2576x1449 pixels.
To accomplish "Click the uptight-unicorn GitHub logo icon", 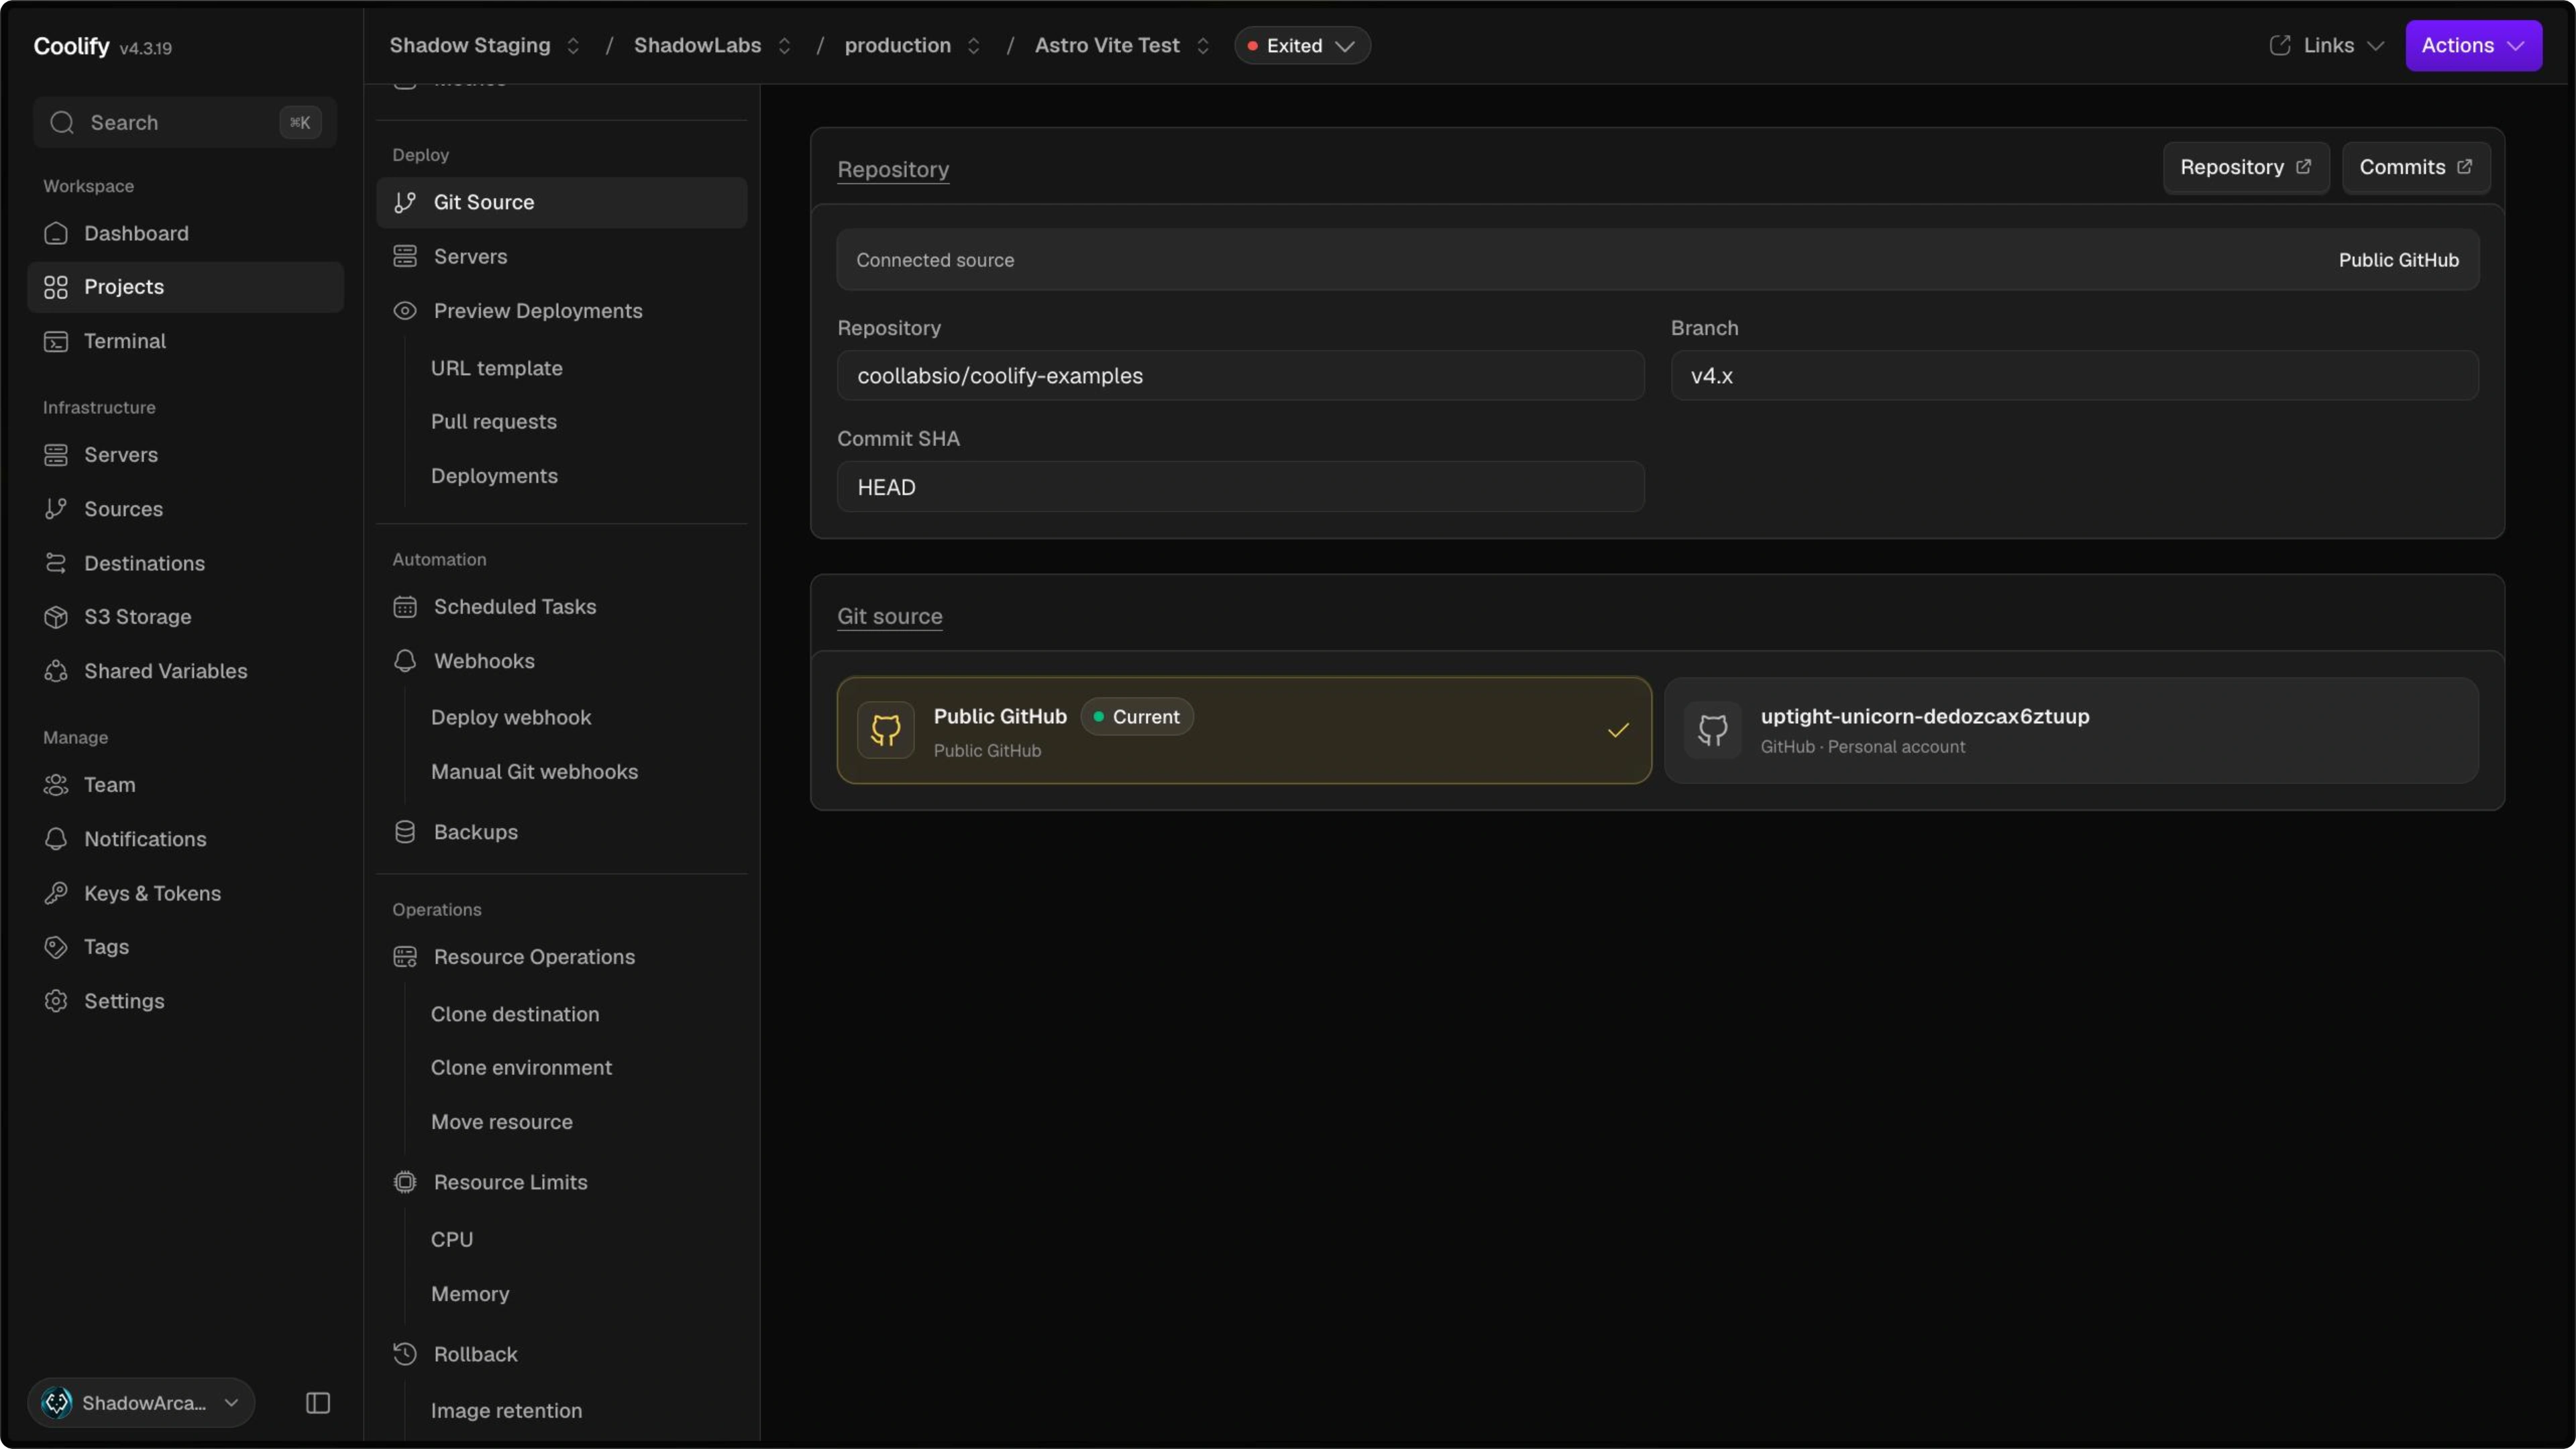I will coord(1713,730).
